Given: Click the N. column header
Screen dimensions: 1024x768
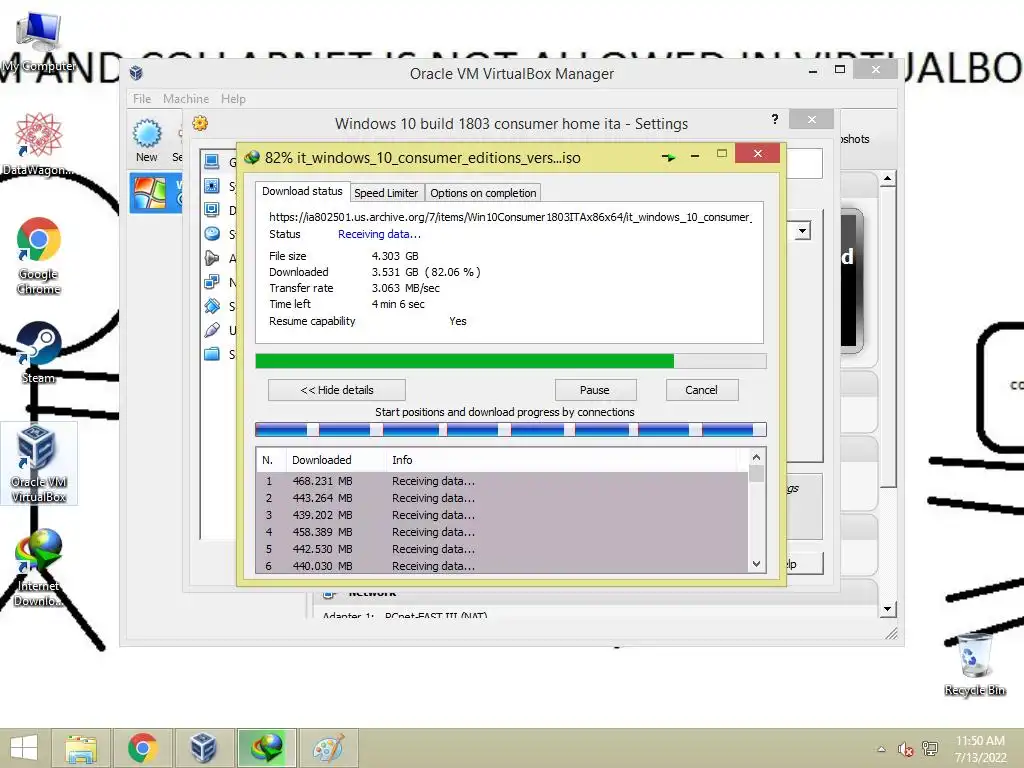Looking at the screenshot, I should tap(272, 460).
